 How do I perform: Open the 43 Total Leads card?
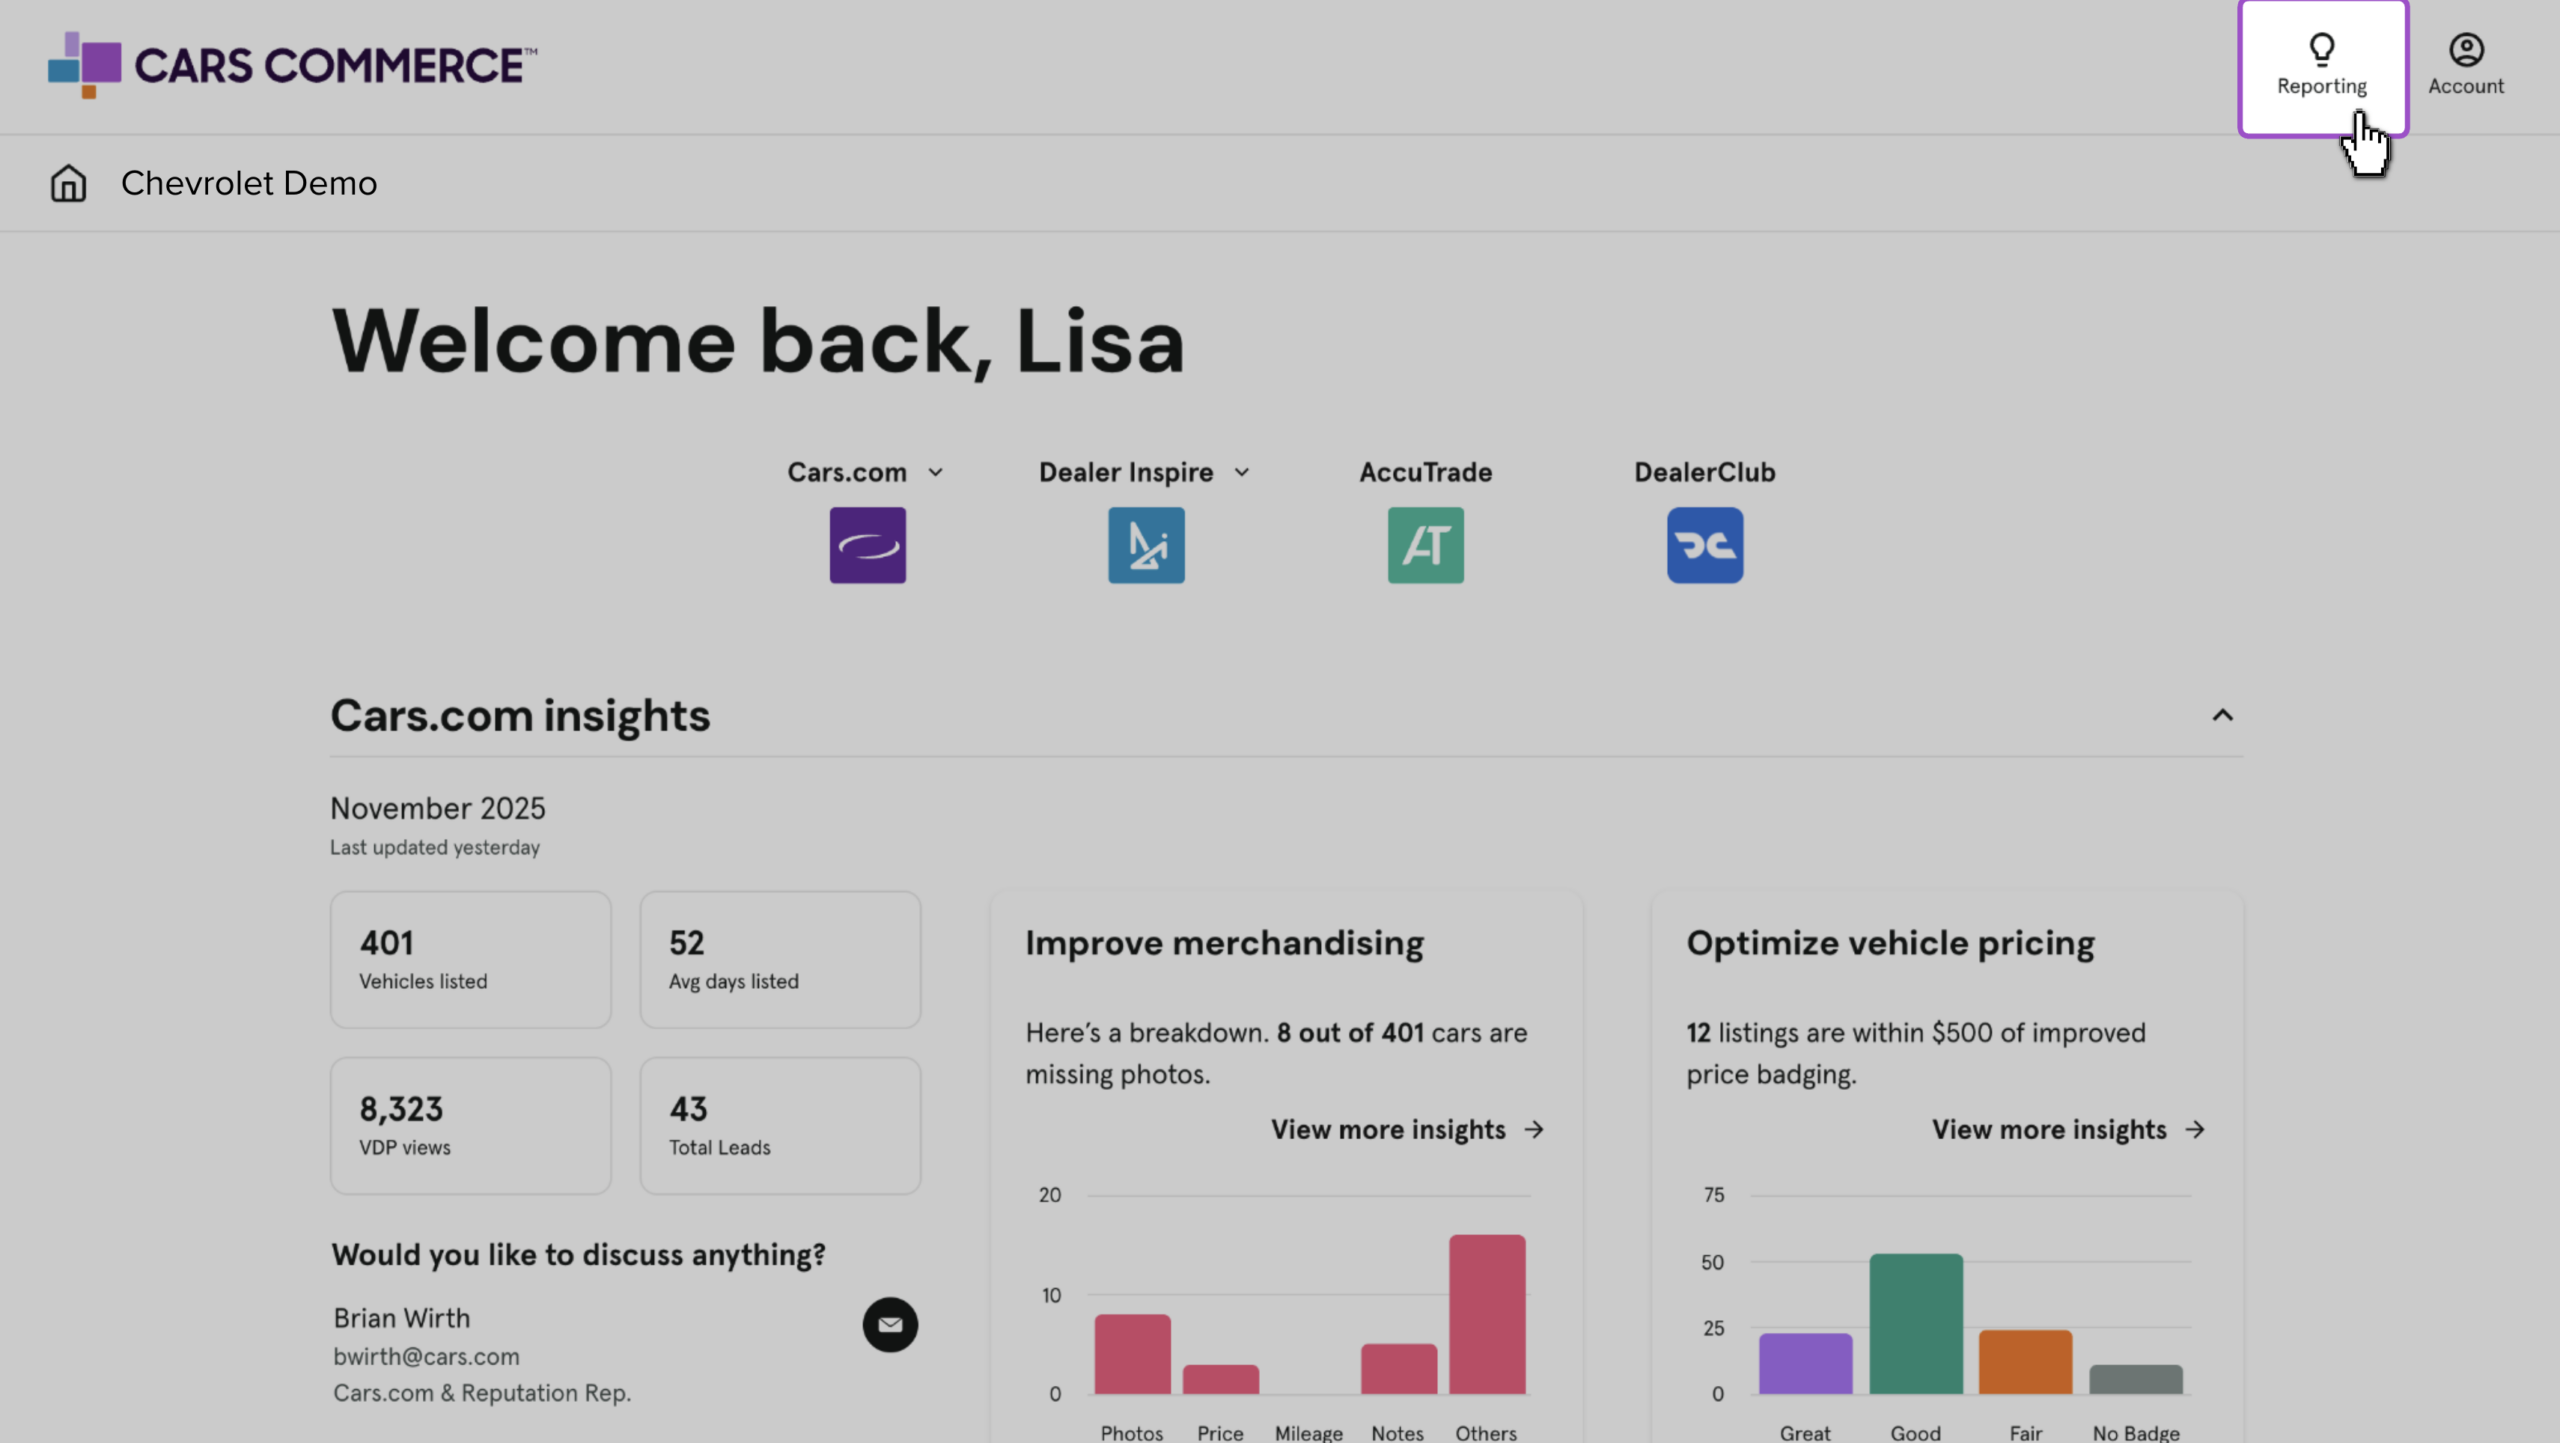(780, 1126)
